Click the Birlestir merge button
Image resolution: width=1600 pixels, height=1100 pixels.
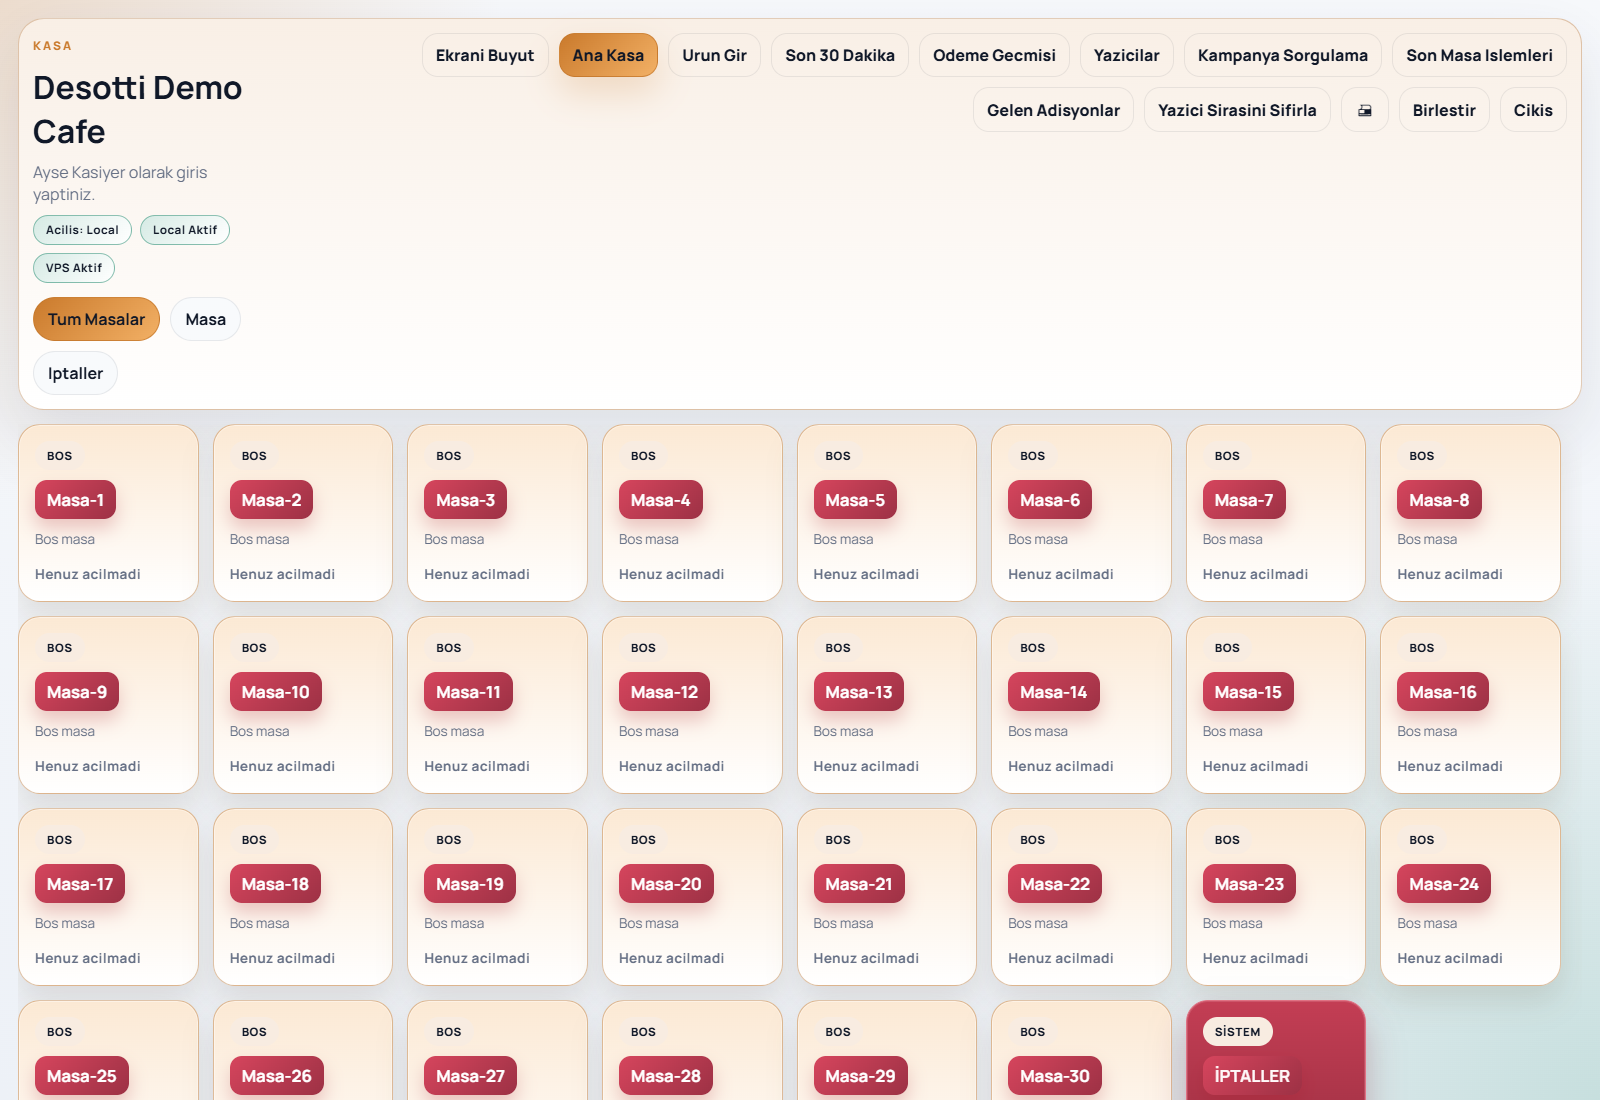[x=1444, y=110]
